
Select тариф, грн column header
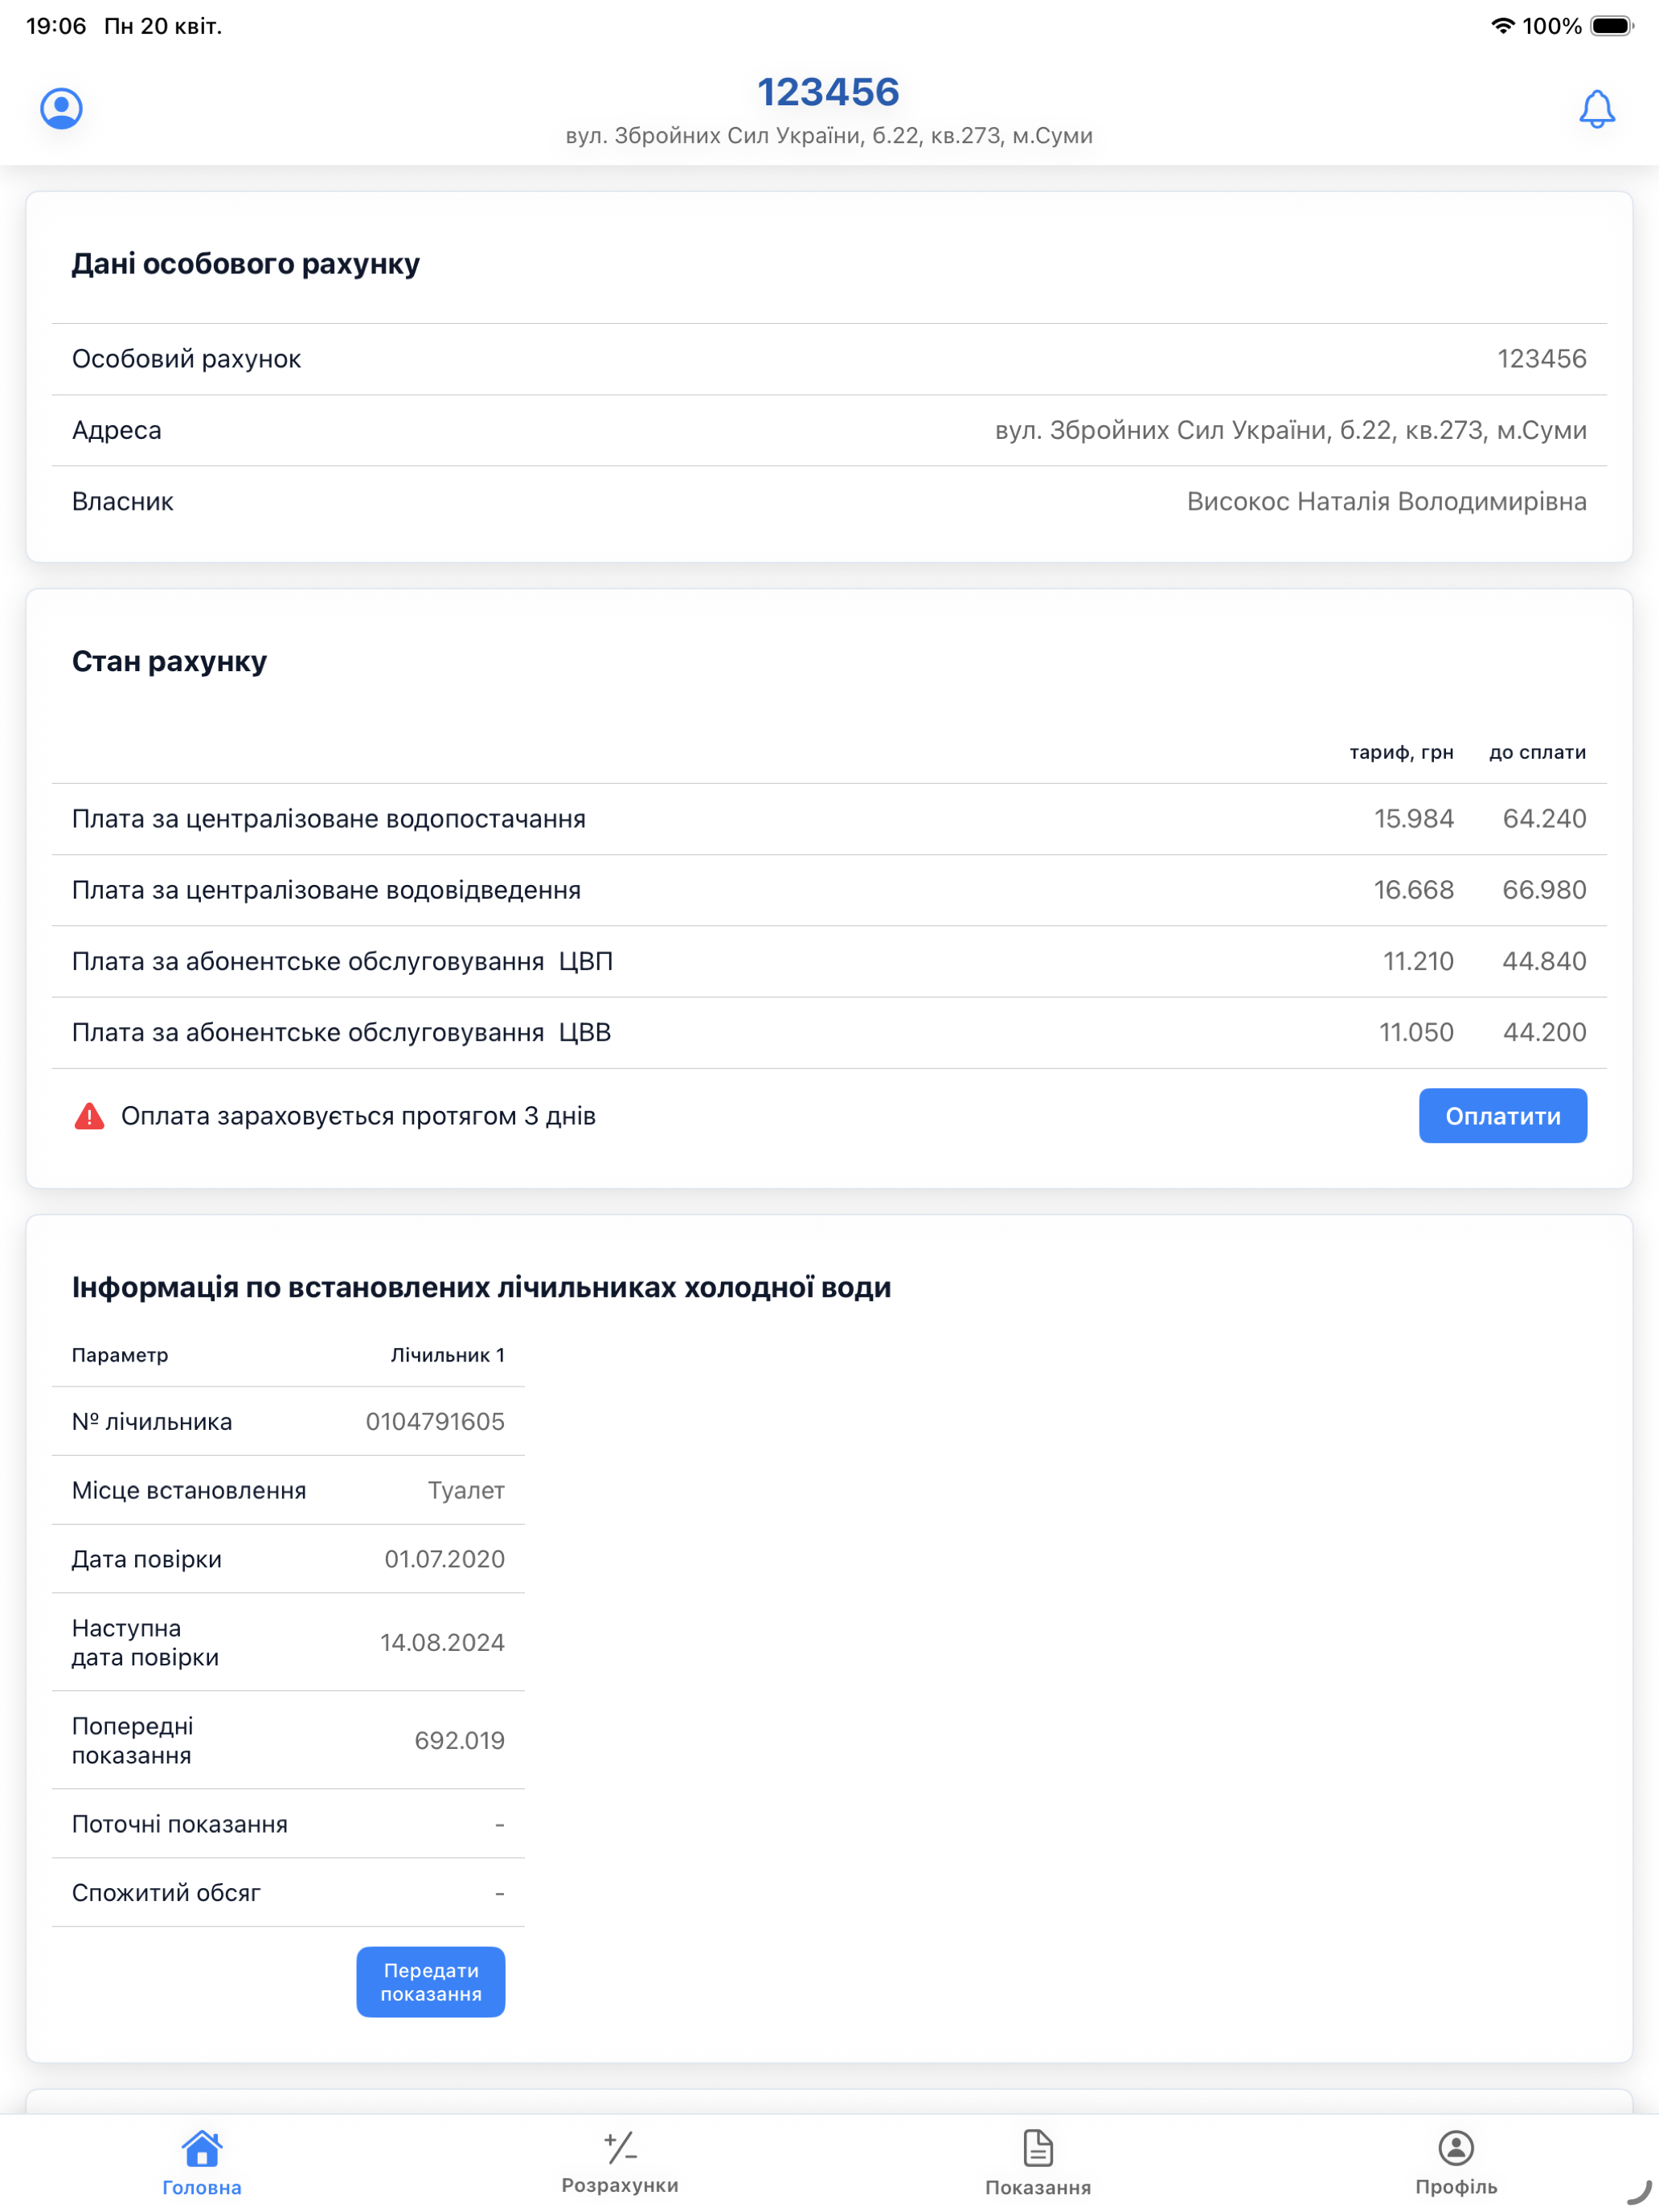coord(1401,752)
